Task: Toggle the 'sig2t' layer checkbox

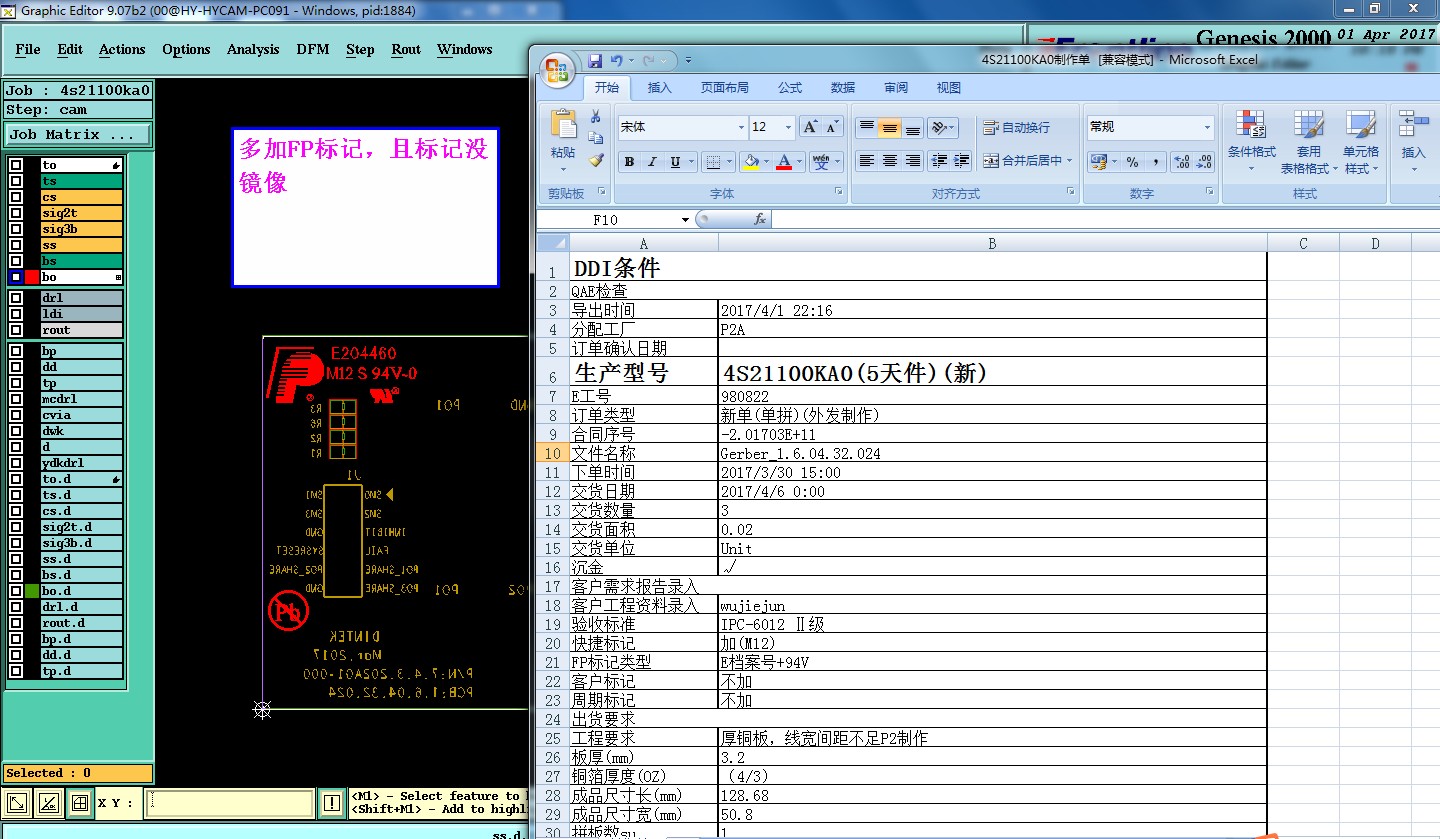Action: pyautogui.click(x=16, y=213)
